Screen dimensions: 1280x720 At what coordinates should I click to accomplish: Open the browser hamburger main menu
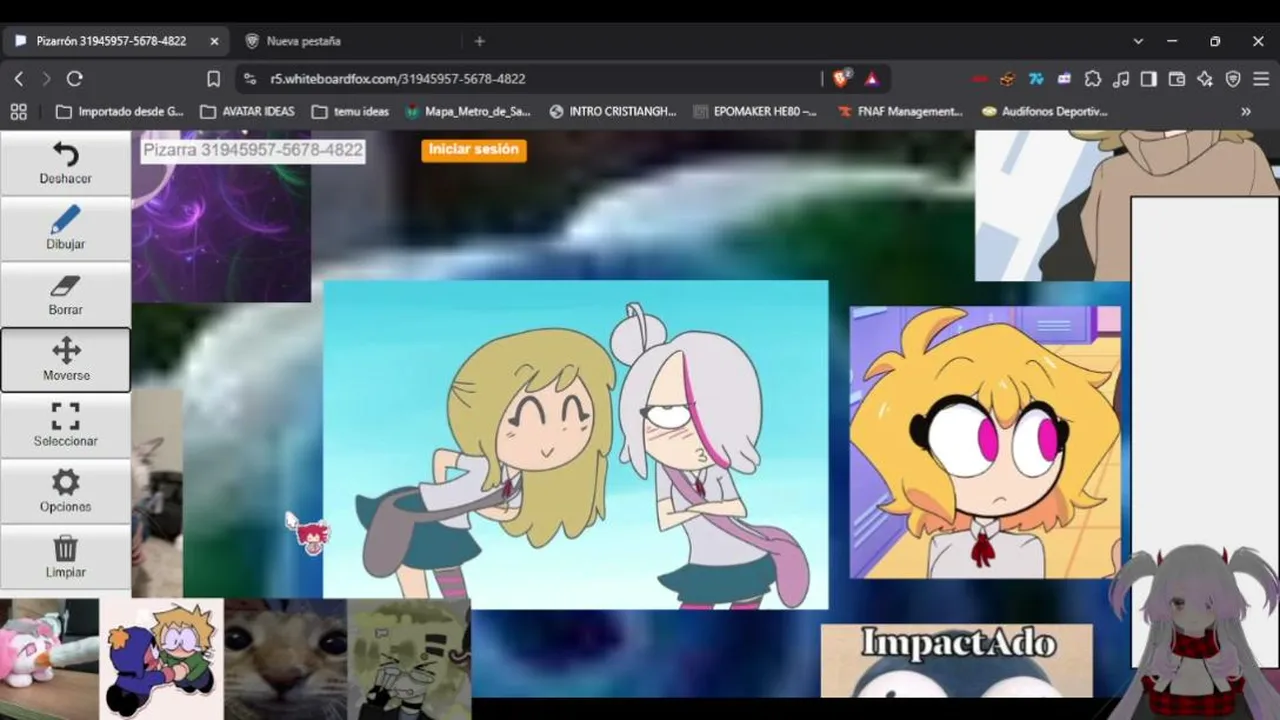1261,79
